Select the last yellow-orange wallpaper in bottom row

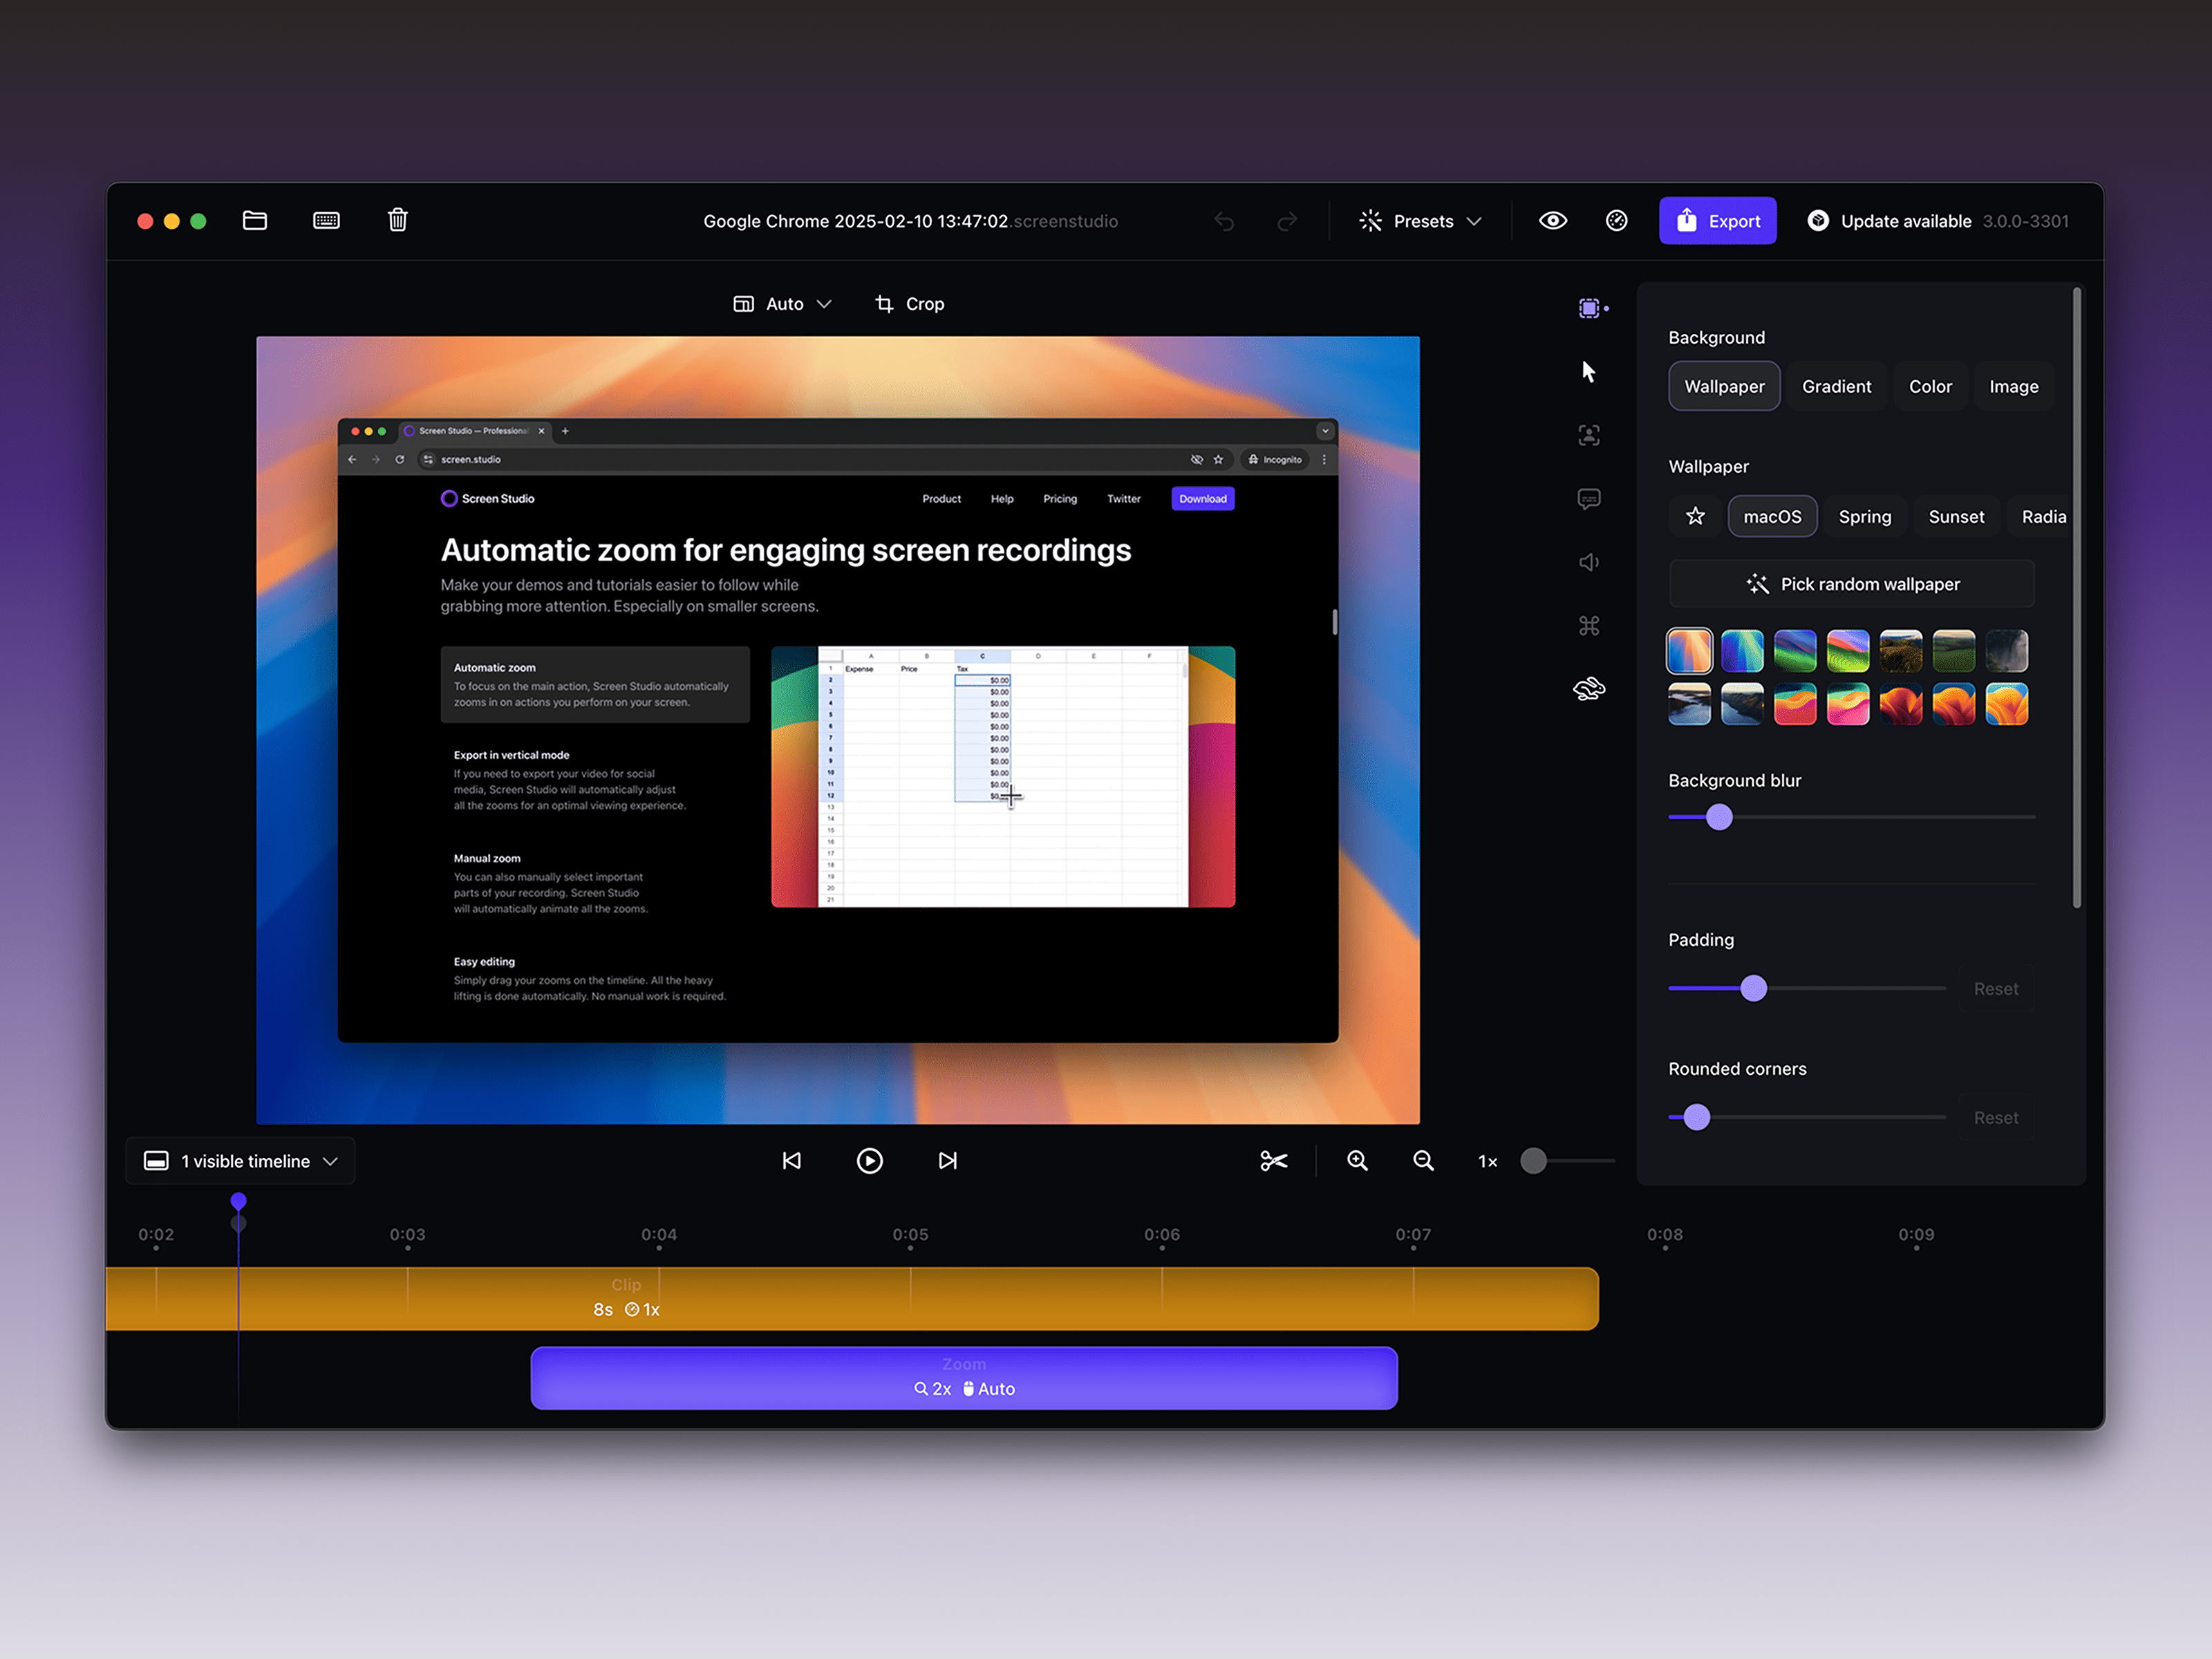click(x=2007, y=704)
